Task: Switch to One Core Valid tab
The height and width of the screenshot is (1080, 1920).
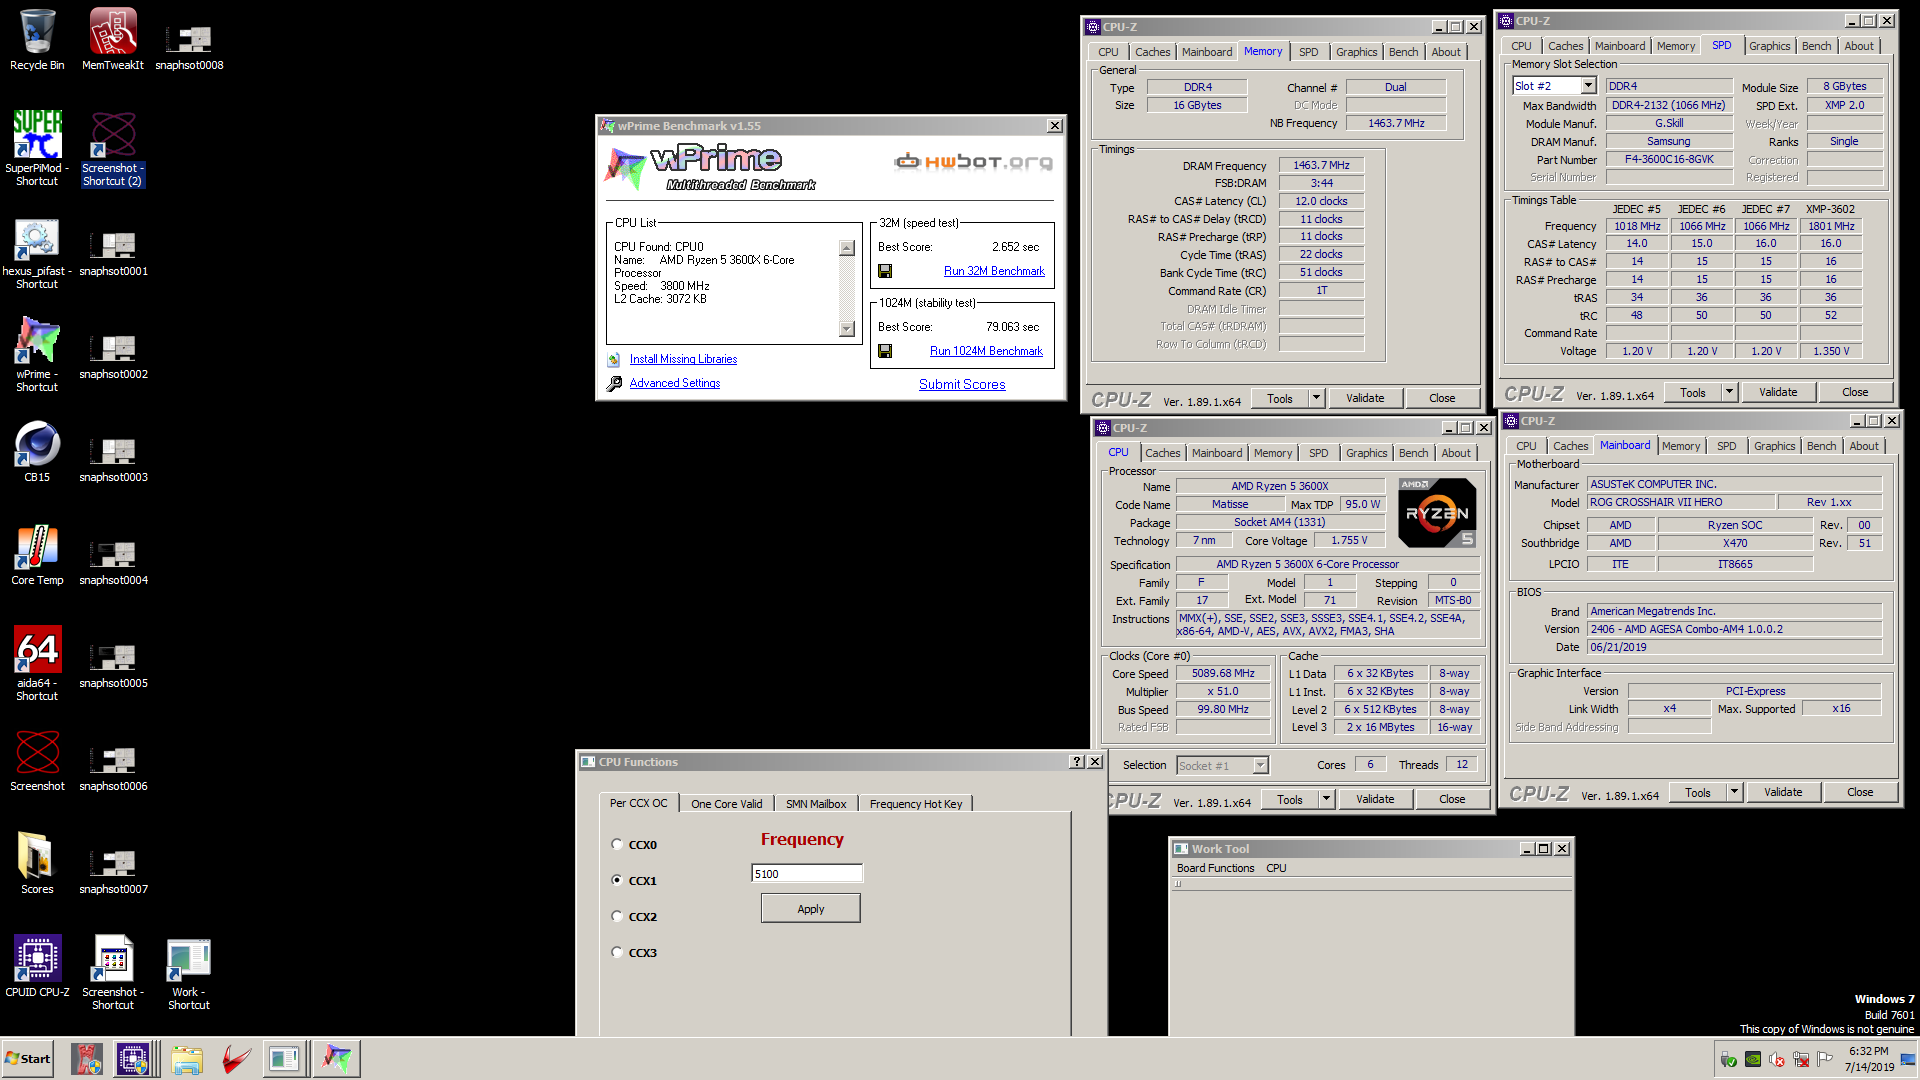Action: coord(726,804)
